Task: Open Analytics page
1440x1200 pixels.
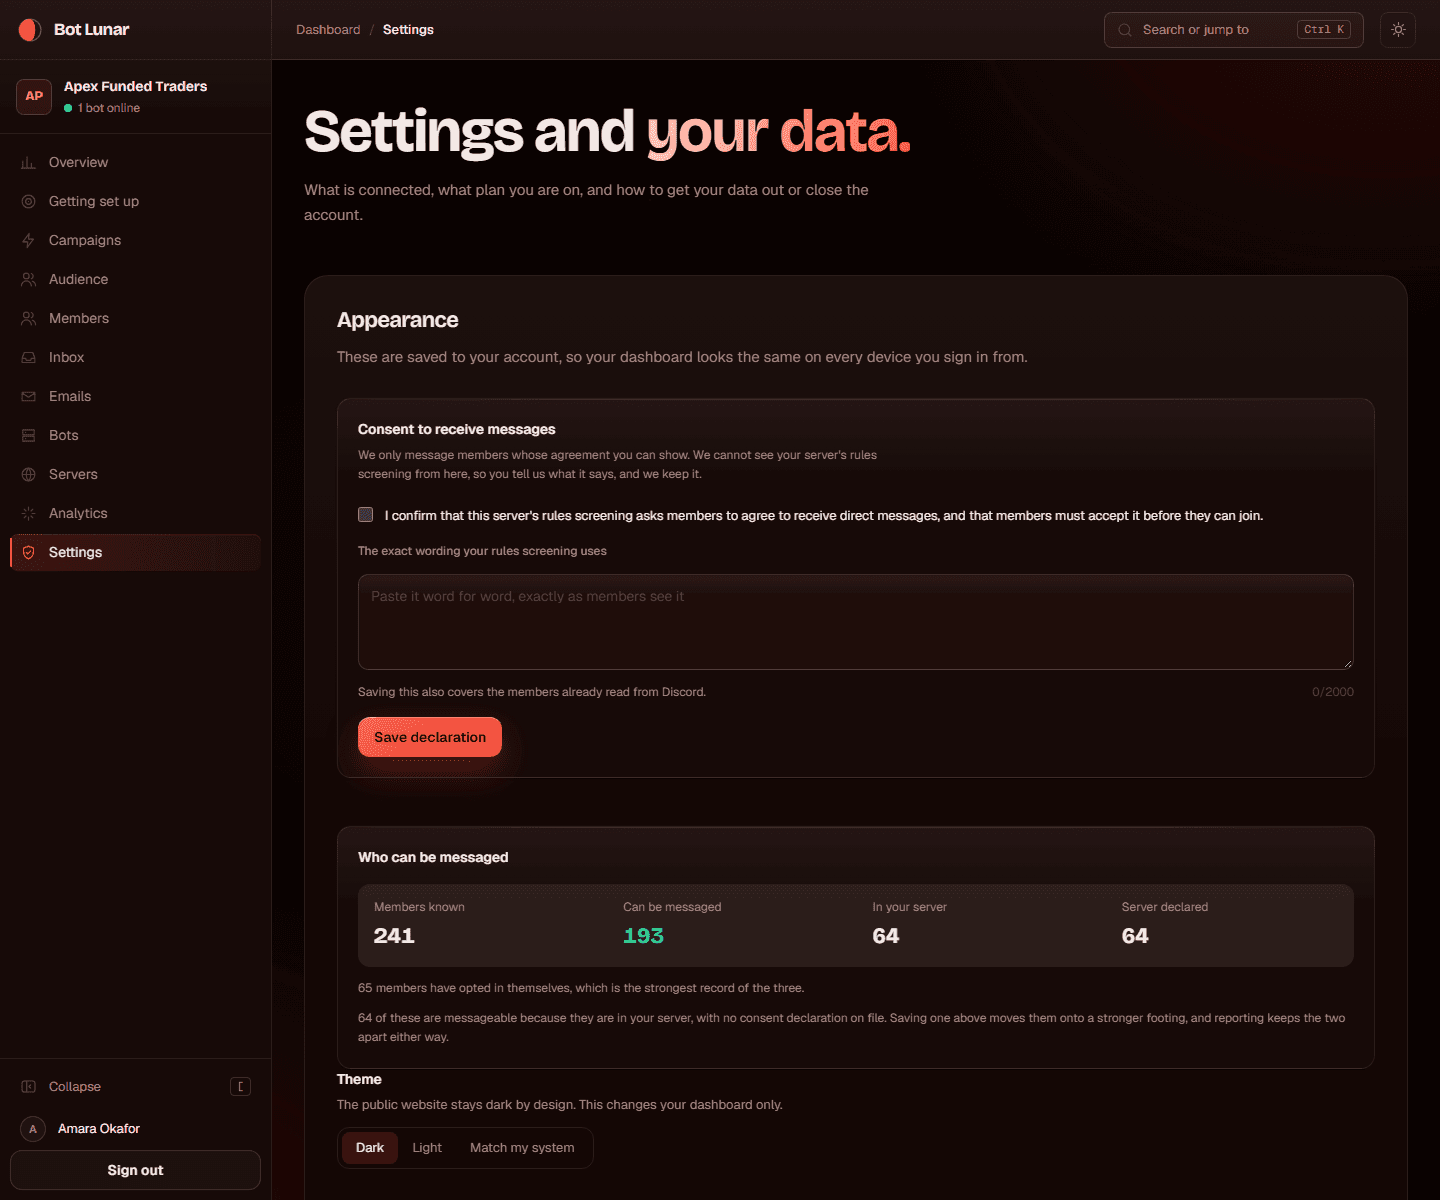Action: coord(135,513)
